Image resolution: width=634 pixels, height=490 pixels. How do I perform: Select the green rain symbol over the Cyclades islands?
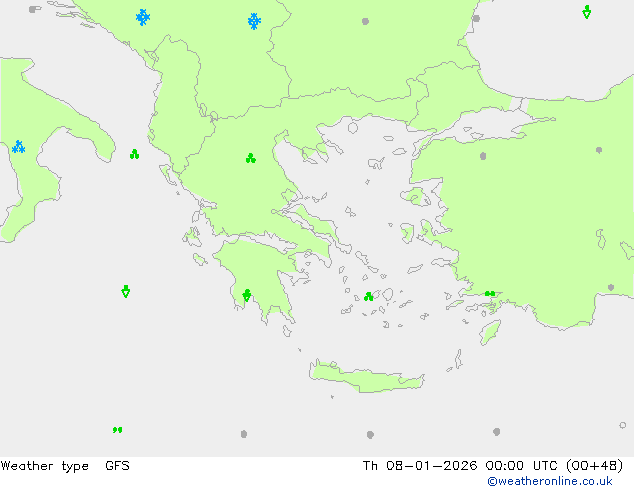point(368,297)
